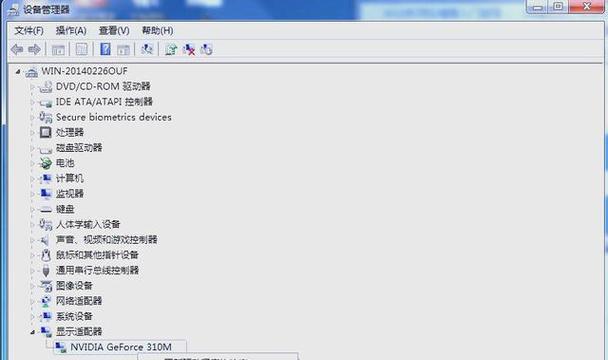Select the 计算机 label
This screenshot has width=608, height=360.
click(x=70, y=178)
